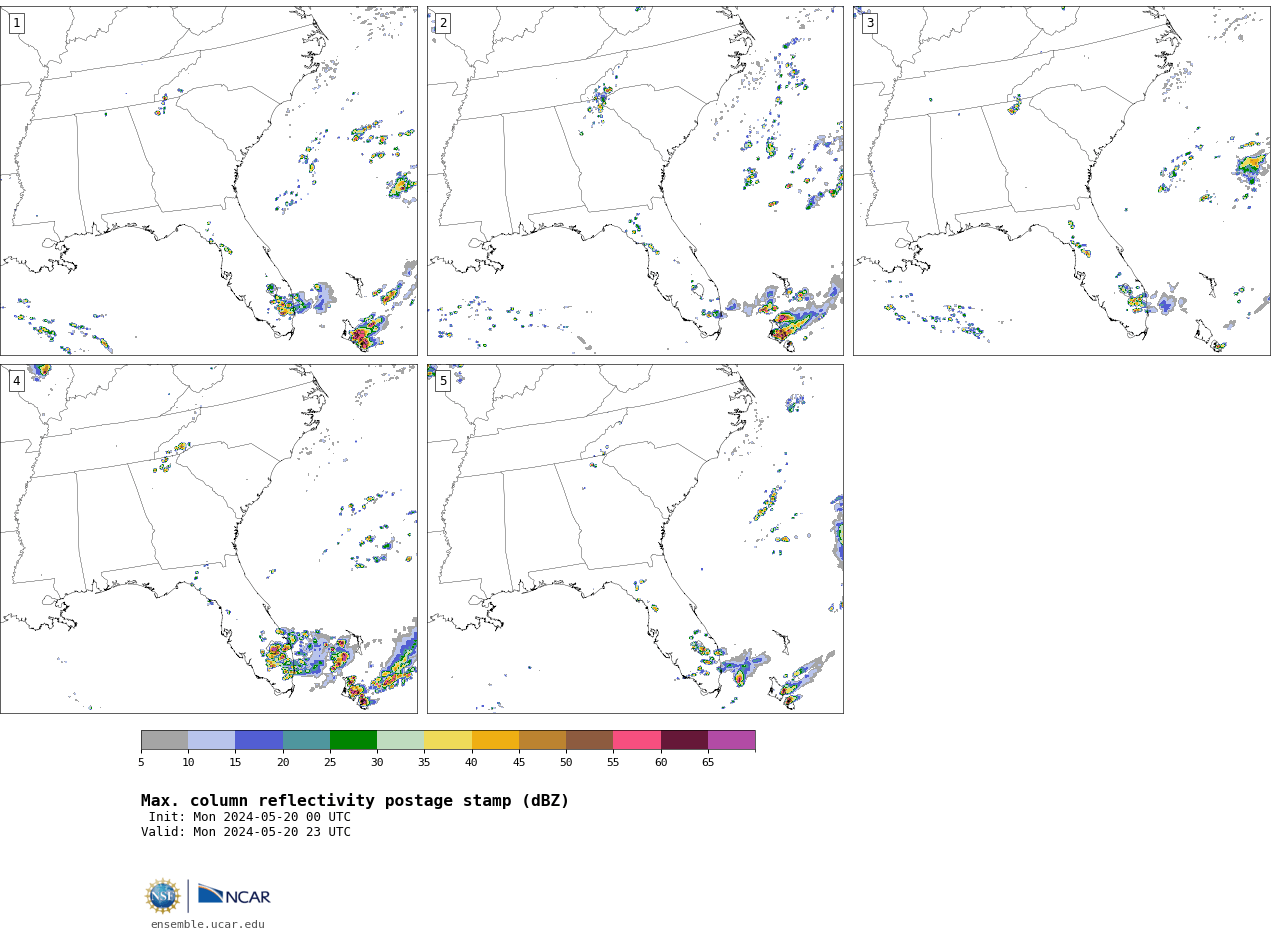The image size is (1280, 936).
Task: Click the orange 40-45 dBZ swatch
Action: (495, 740)
